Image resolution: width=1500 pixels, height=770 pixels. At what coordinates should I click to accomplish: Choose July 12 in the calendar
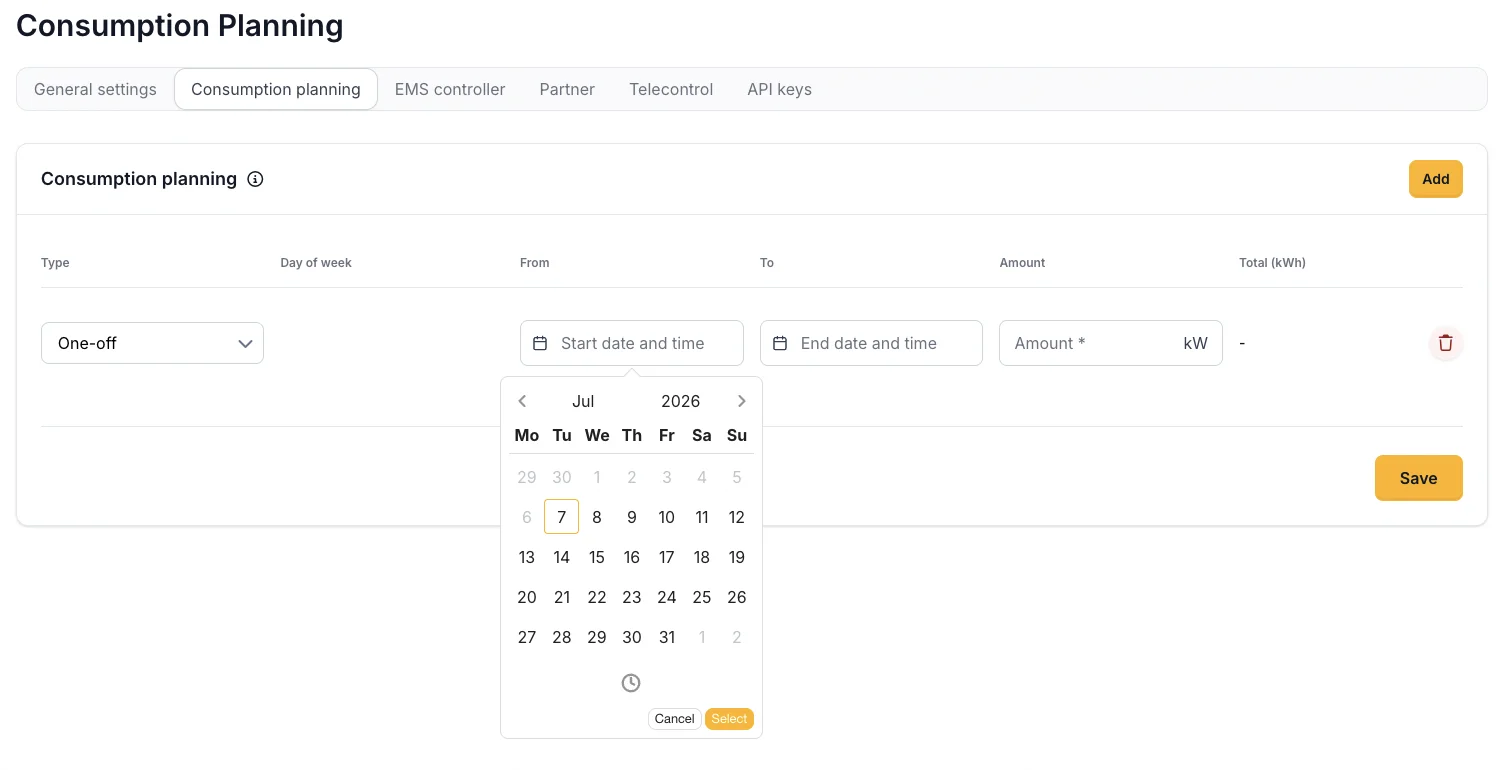click(737, 517)
